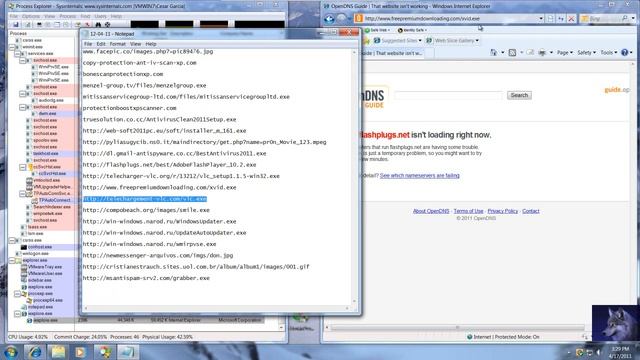
Task: Open the About OpenDNS link
Action: coord(431,211)
